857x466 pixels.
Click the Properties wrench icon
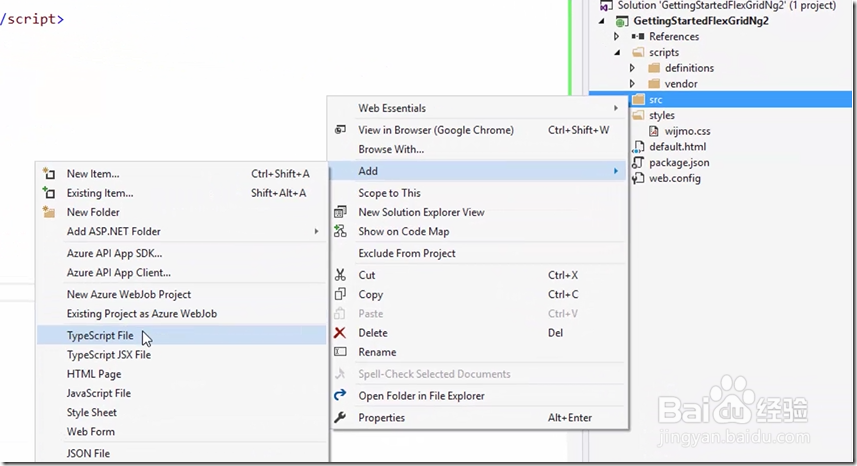(x=340, y=417)
